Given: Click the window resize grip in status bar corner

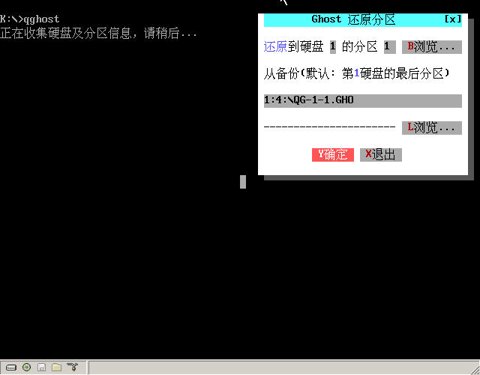Looking at the screenshot, I should [x=475, y=370].
